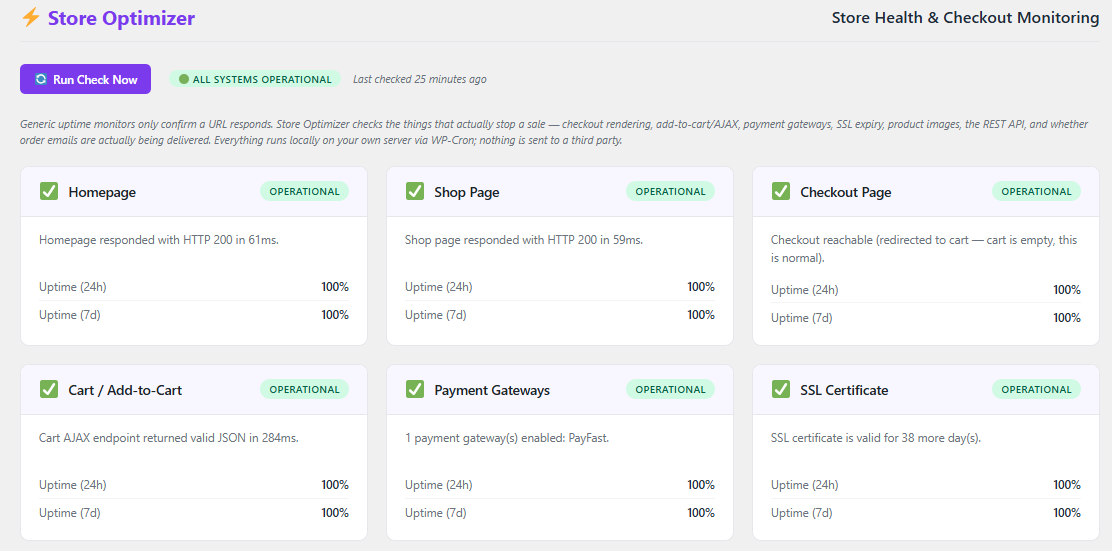Screen dimensions: 1112x551
Task: Click Uptime (7d) label in Cart / Add-to-Cart card
Action: (70, 512)
